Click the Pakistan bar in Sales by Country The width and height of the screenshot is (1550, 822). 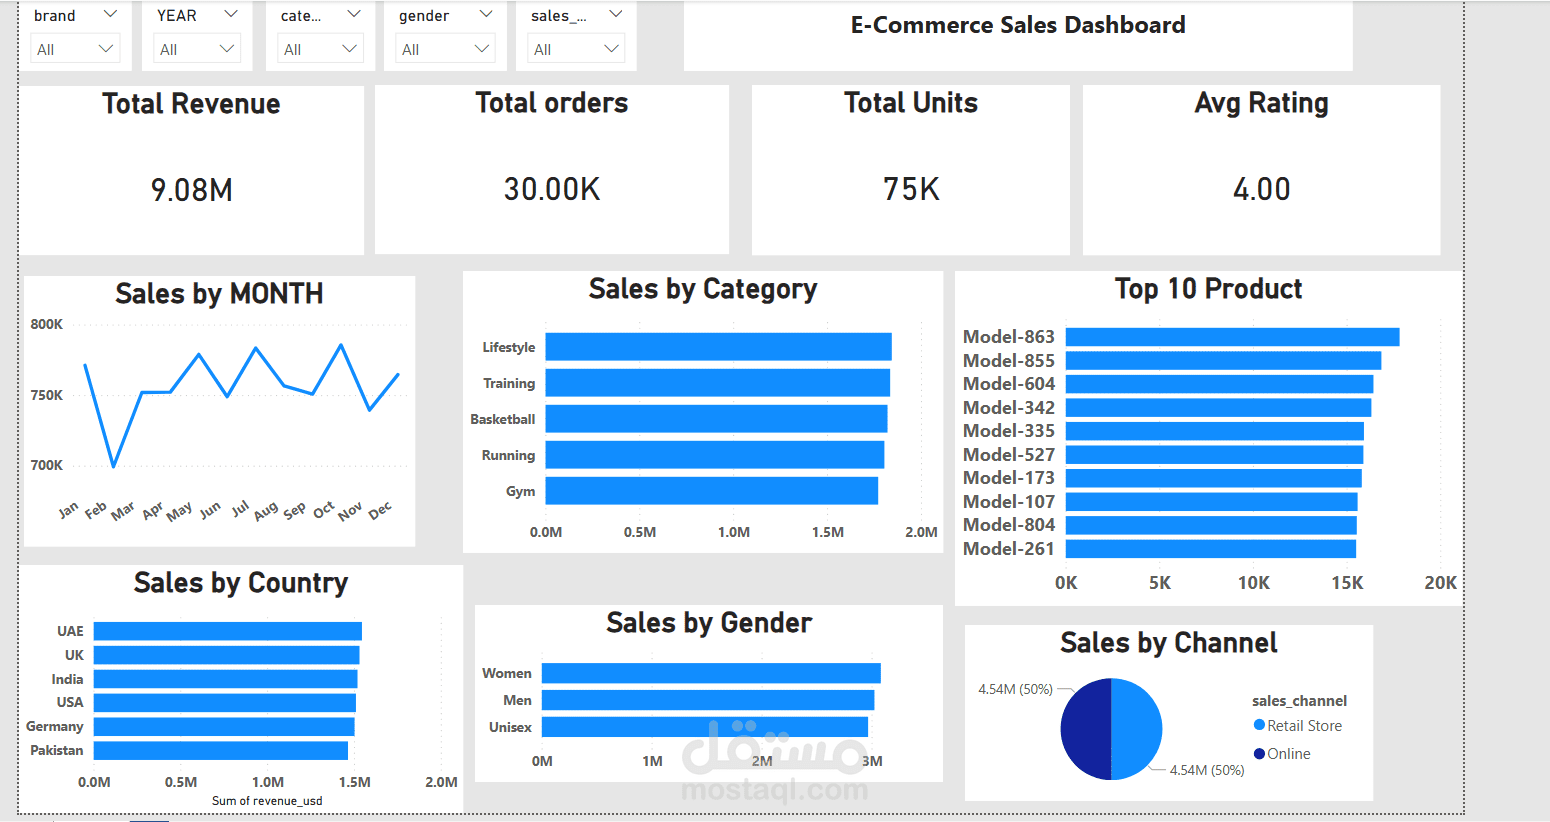(218, 750)
